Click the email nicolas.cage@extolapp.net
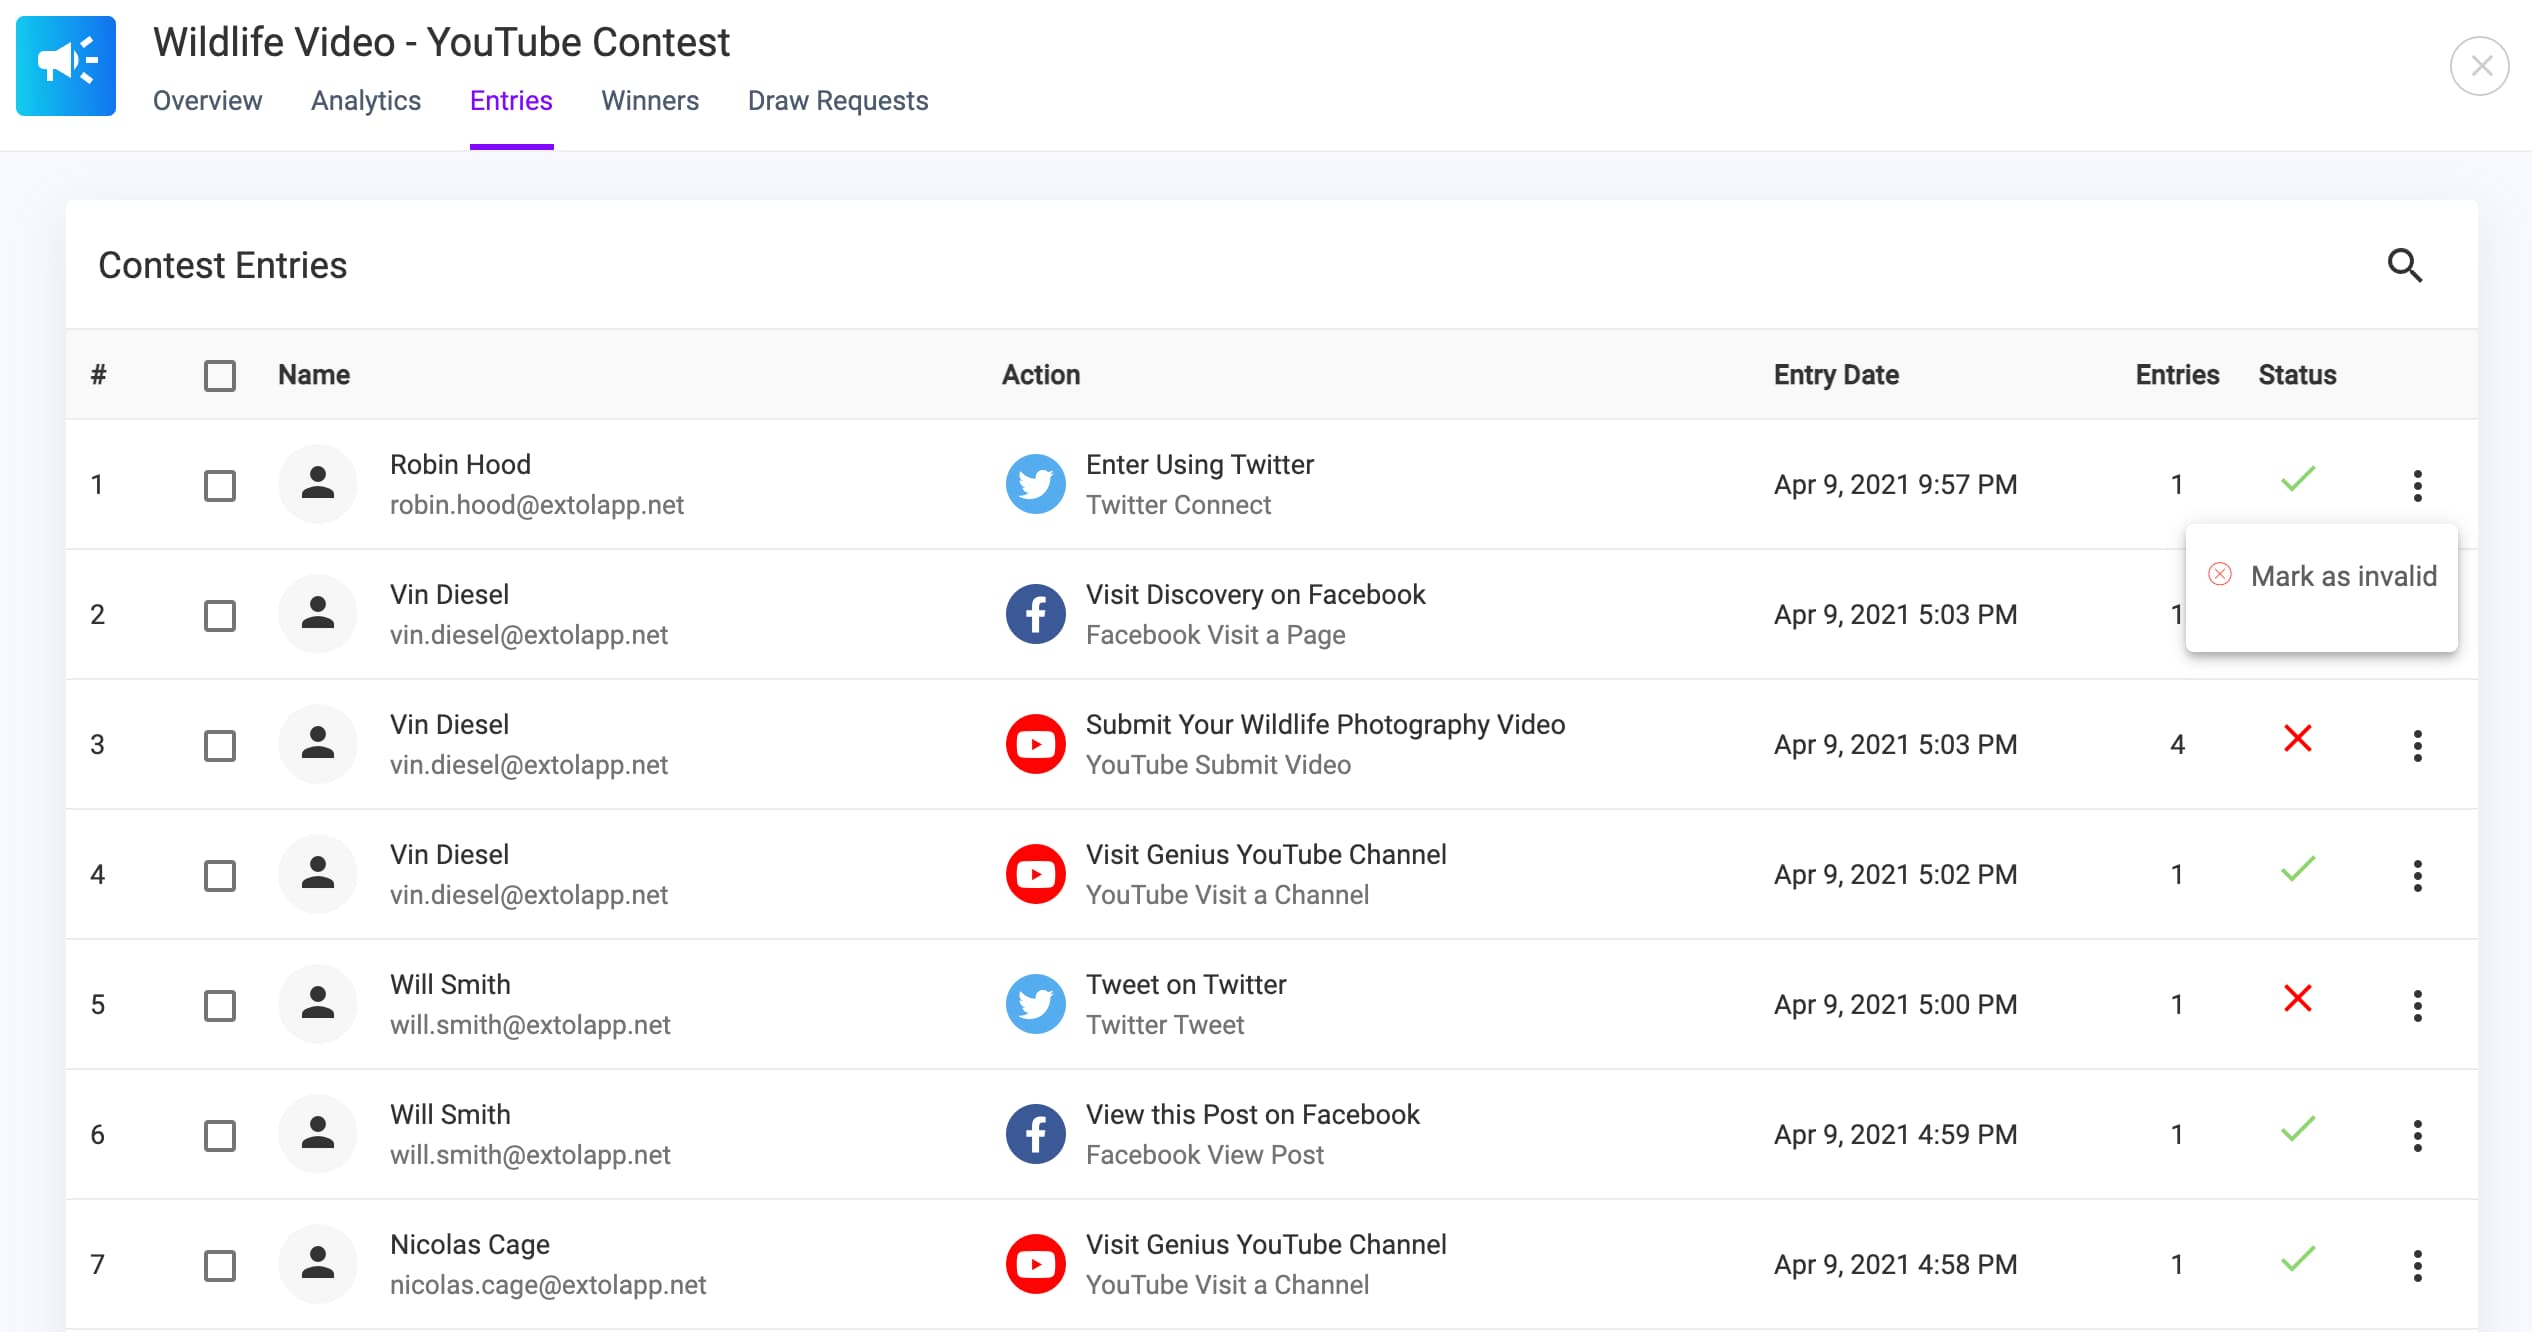Viewport: 2532px width, 1332px height. [x=548, y=1285]
